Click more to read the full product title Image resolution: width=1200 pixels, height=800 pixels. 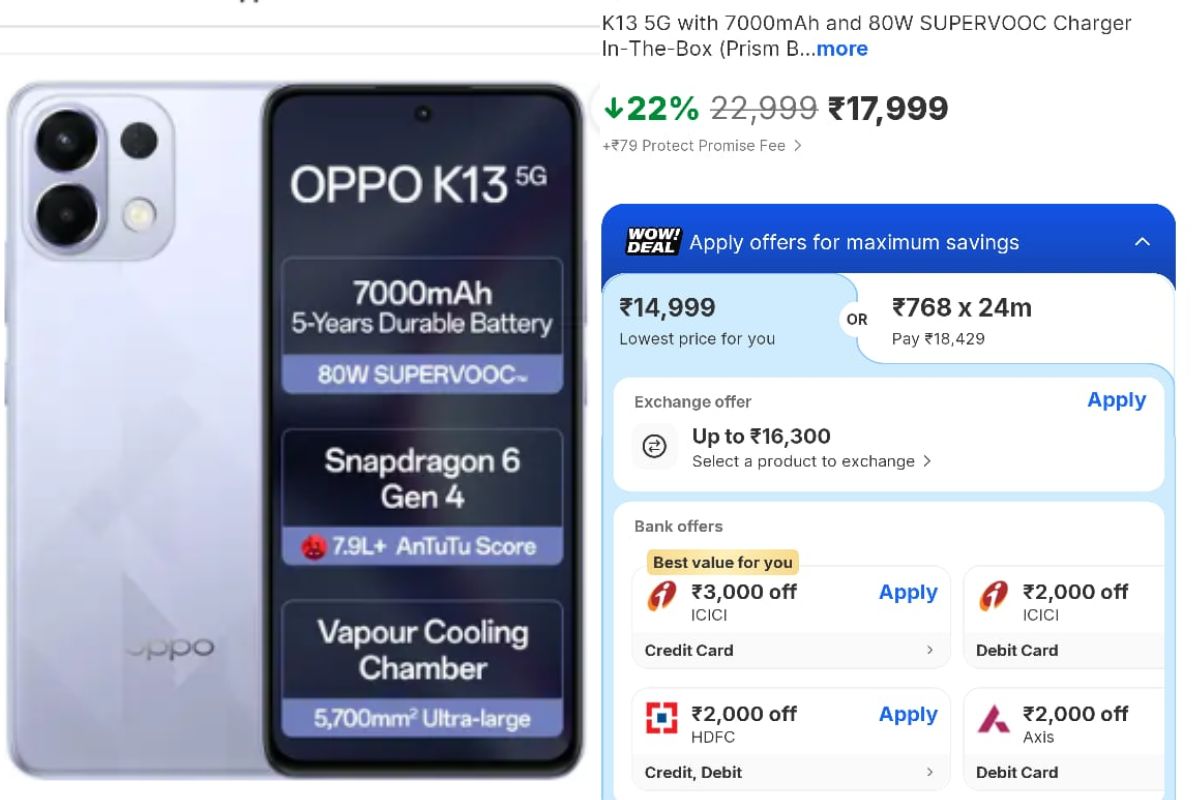point(843,48)
